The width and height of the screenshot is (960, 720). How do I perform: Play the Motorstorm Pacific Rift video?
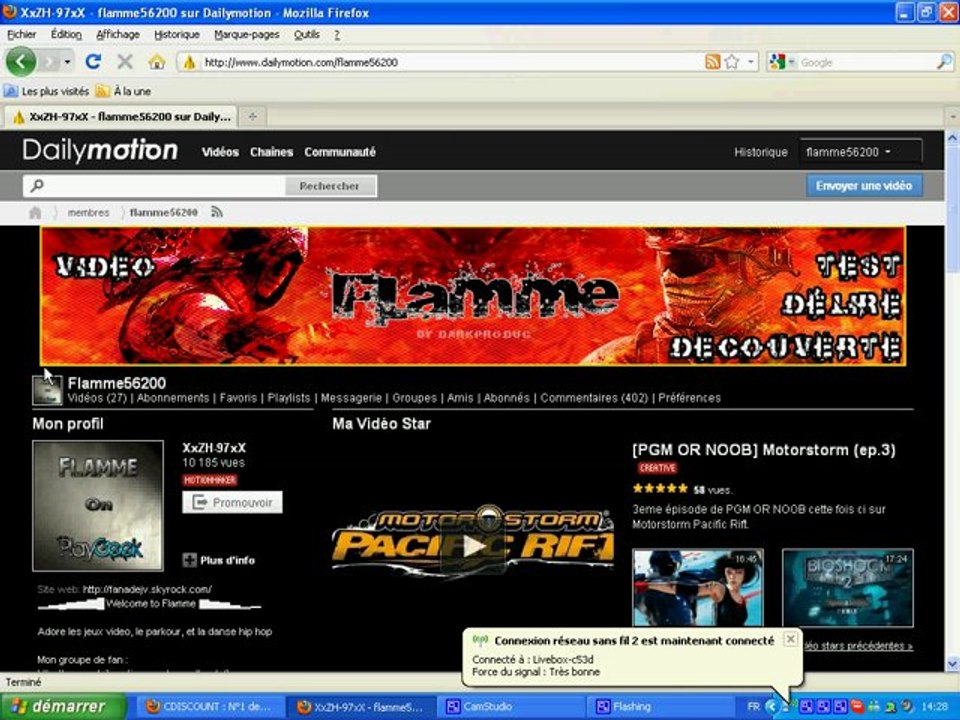pyautogui.click(x=473, y=547)
